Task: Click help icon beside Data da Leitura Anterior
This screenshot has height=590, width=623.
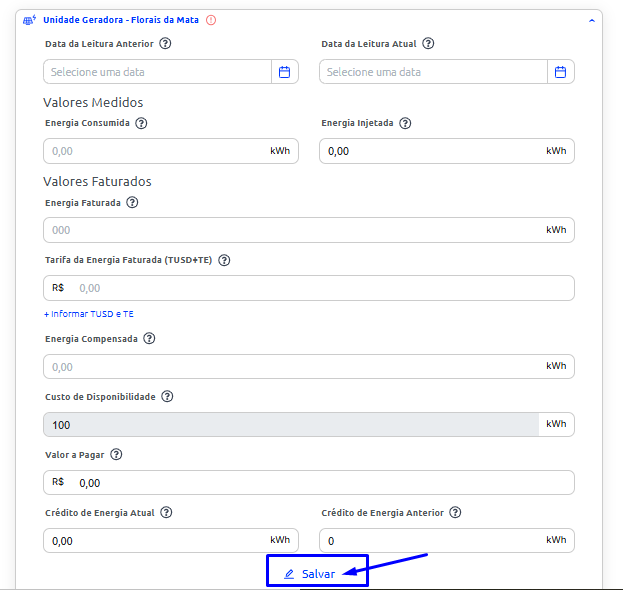Action: coord(165,44)
